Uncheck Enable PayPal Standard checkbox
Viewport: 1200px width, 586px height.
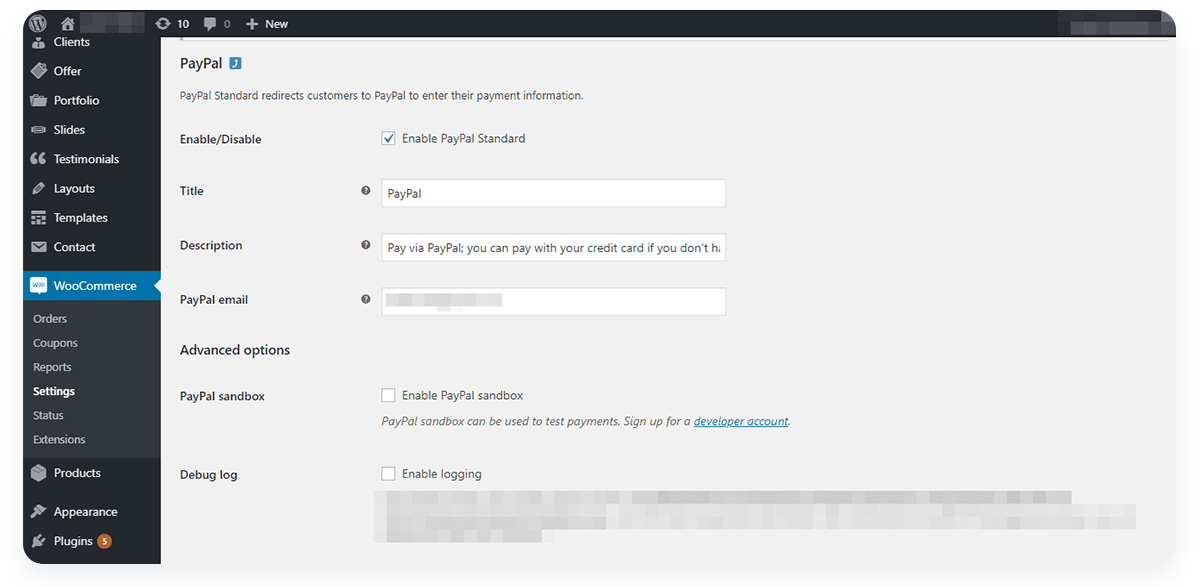click(389, 139)
